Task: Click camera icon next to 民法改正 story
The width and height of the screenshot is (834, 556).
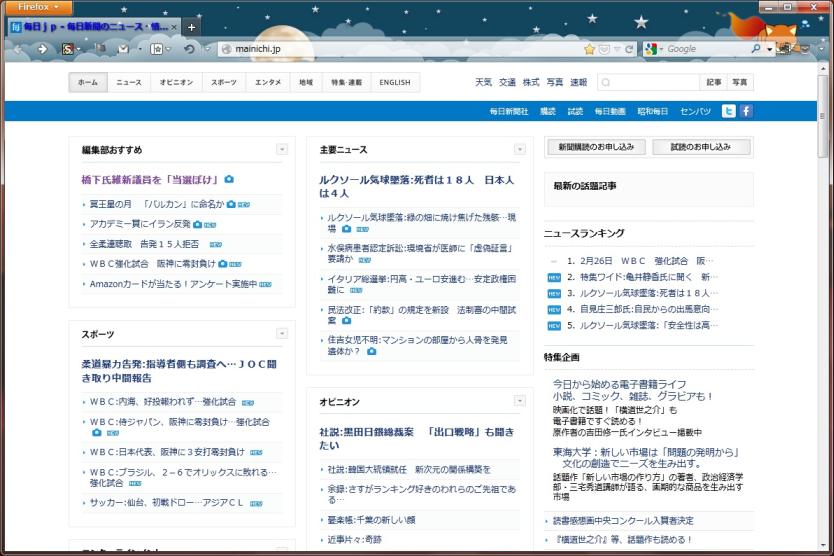Action: click(347, 320)
